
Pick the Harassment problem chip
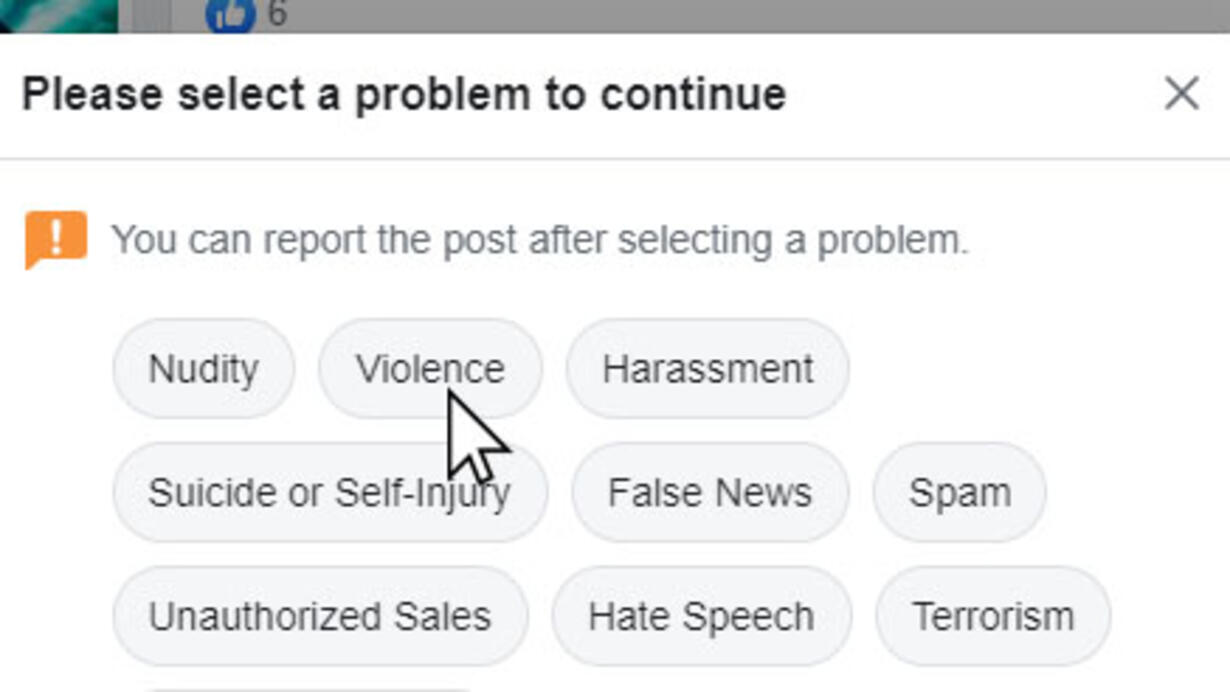coord(707,369)
